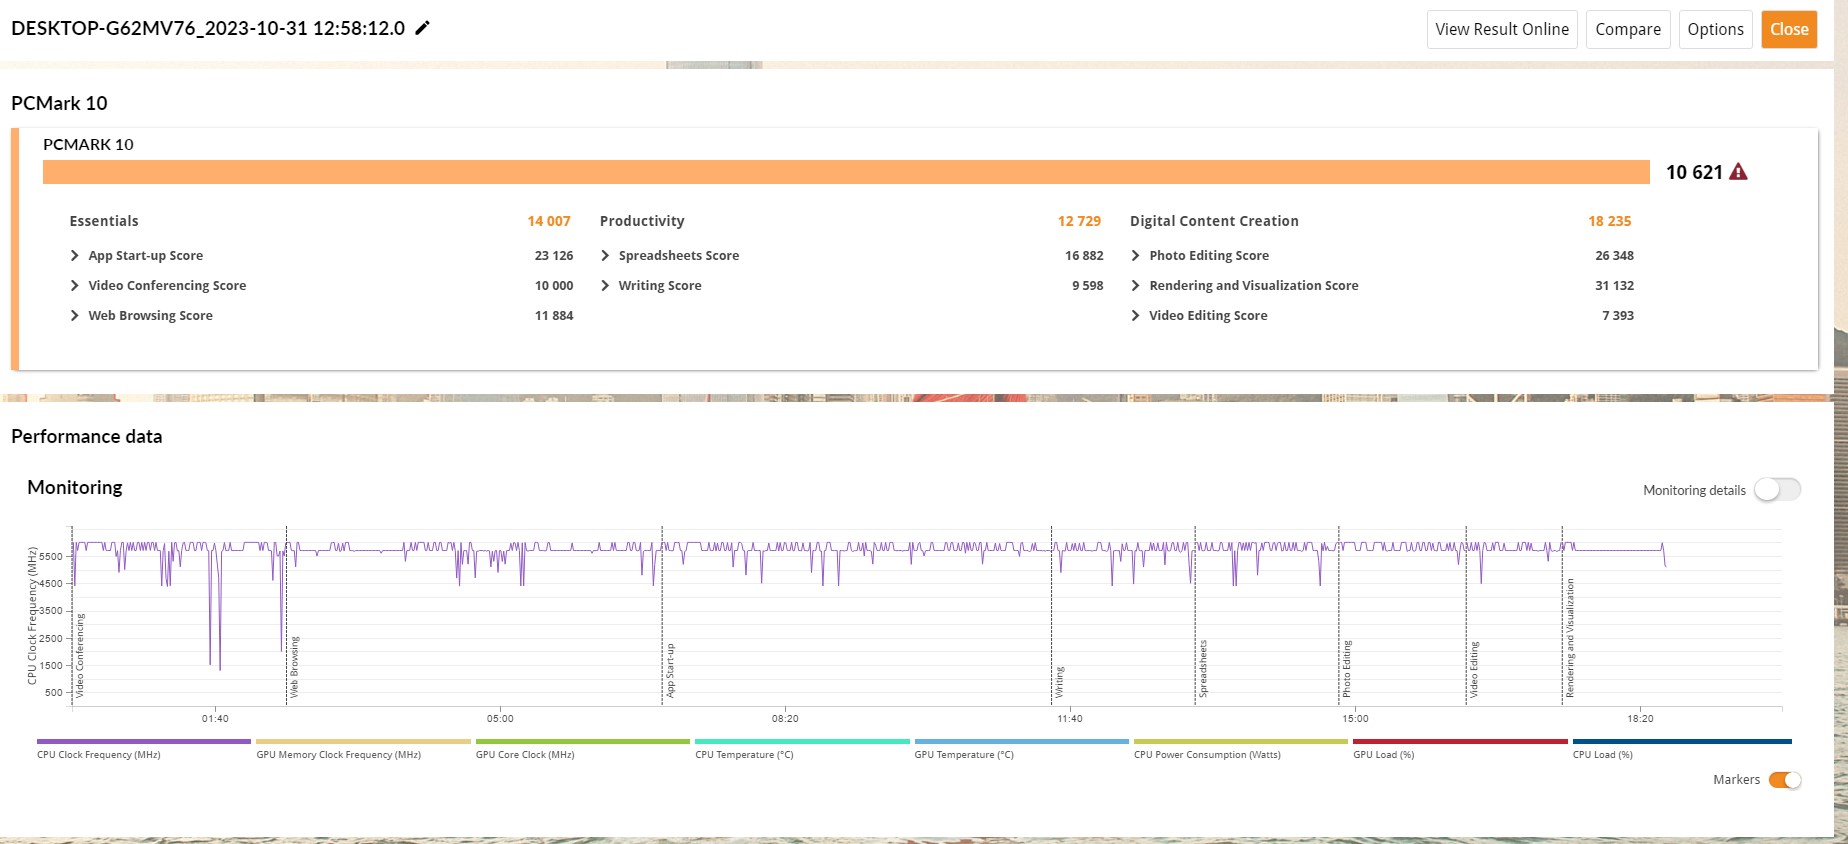Click the Video Conferencing value 10 000

point(554,286)
